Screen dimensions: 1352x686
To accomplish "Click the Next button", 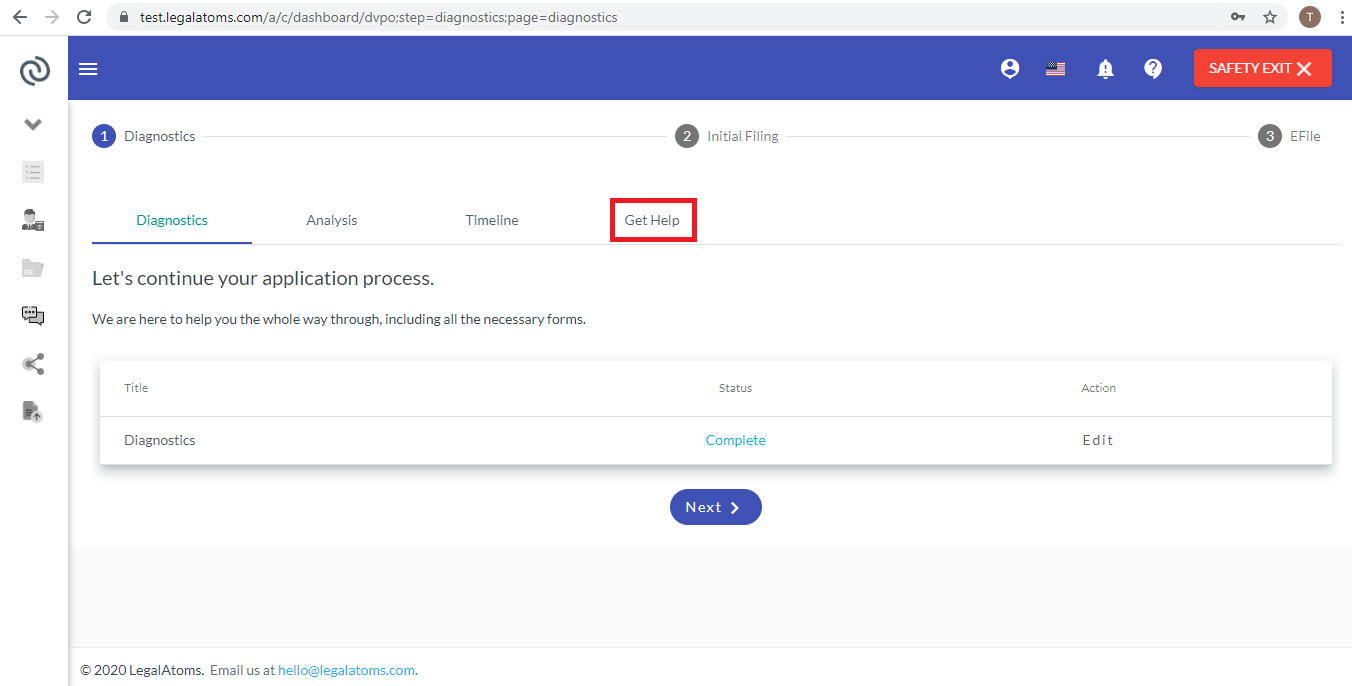I will point(716,507).
